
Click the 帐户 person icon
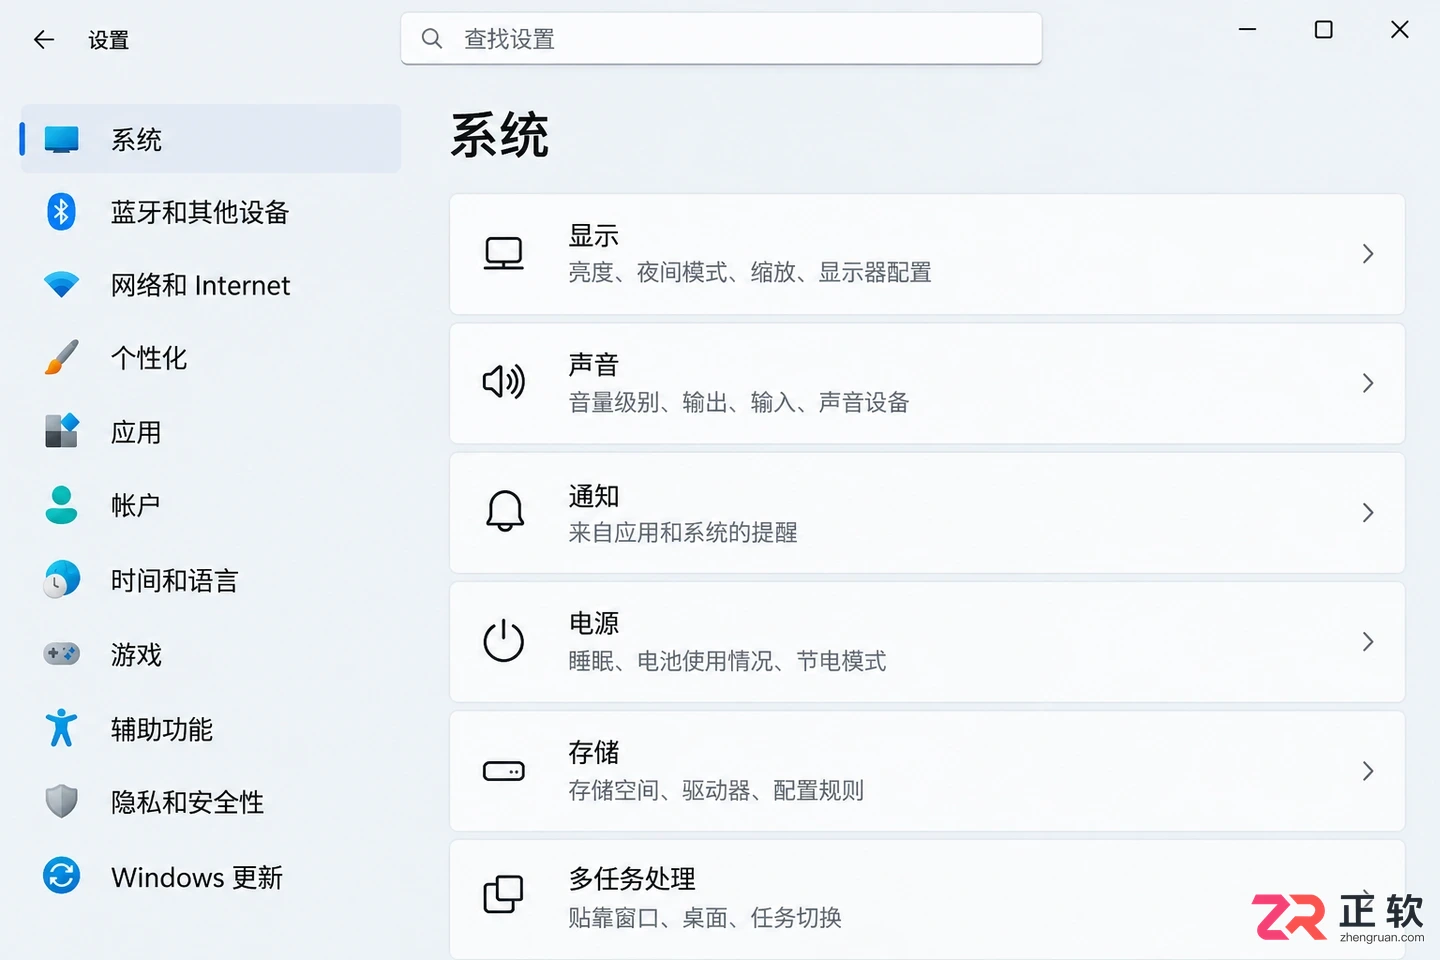(x=62, y=505)
